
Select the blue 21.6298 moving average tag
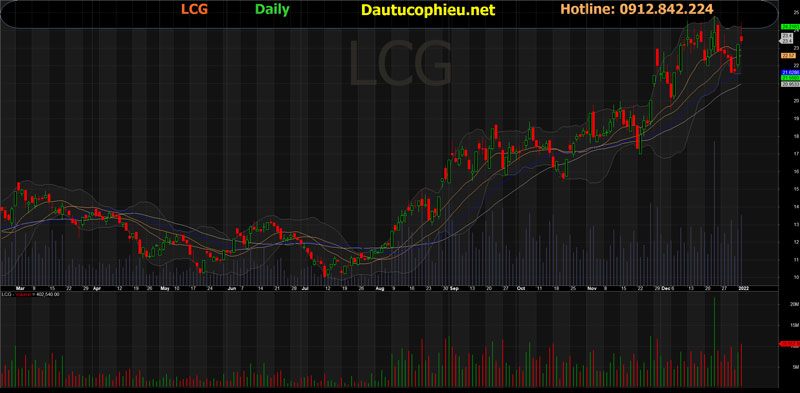790,72
